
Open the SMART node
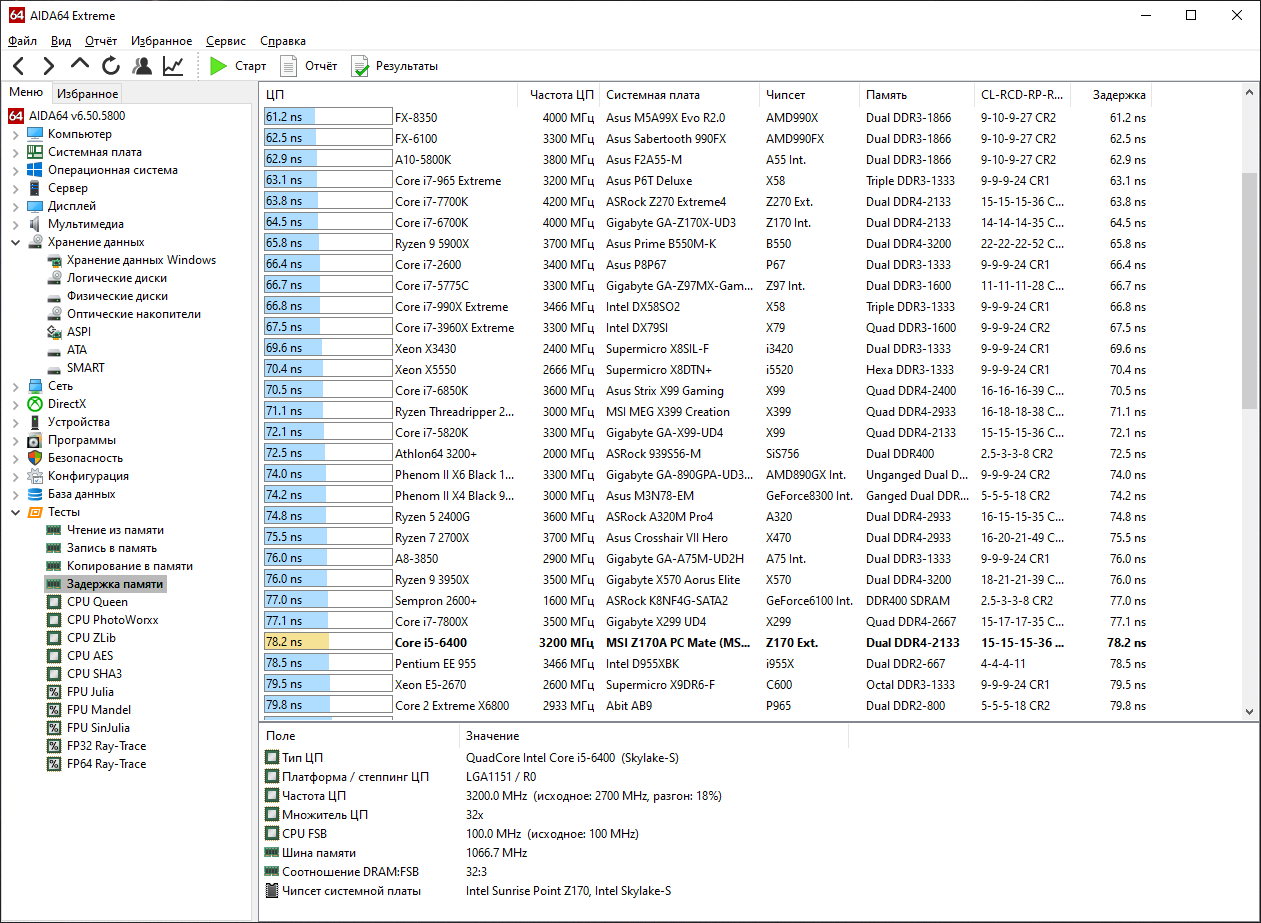tap(85, 368)
